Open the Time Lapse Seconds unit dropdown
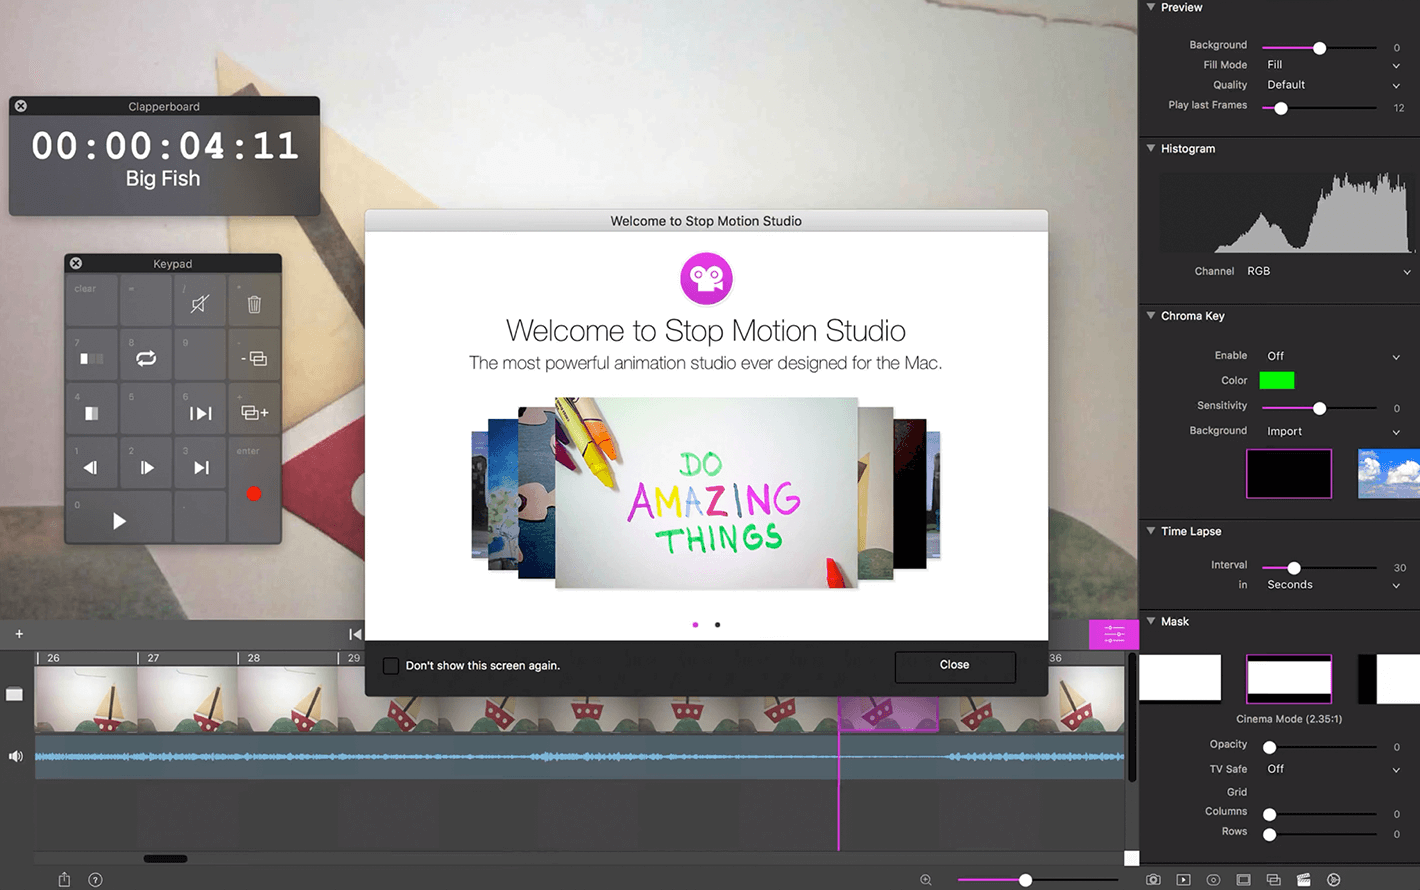This screenshot has width=1420, height=890. click(x=1333, y=585)
